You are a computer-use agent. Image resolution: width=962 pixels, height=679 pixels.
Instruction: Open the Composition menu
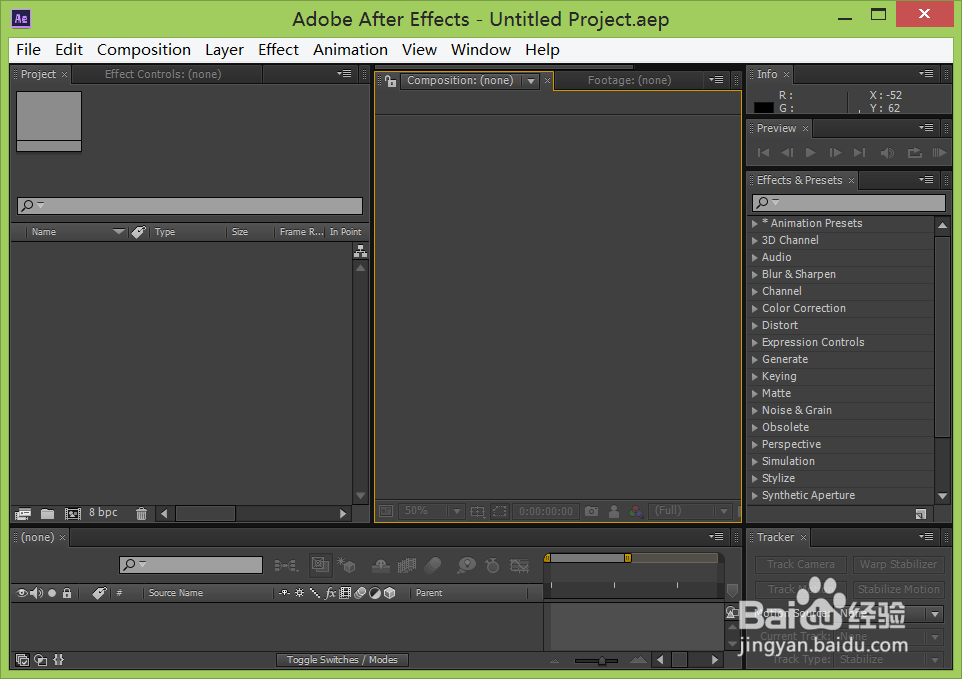(x=144, y=50)
